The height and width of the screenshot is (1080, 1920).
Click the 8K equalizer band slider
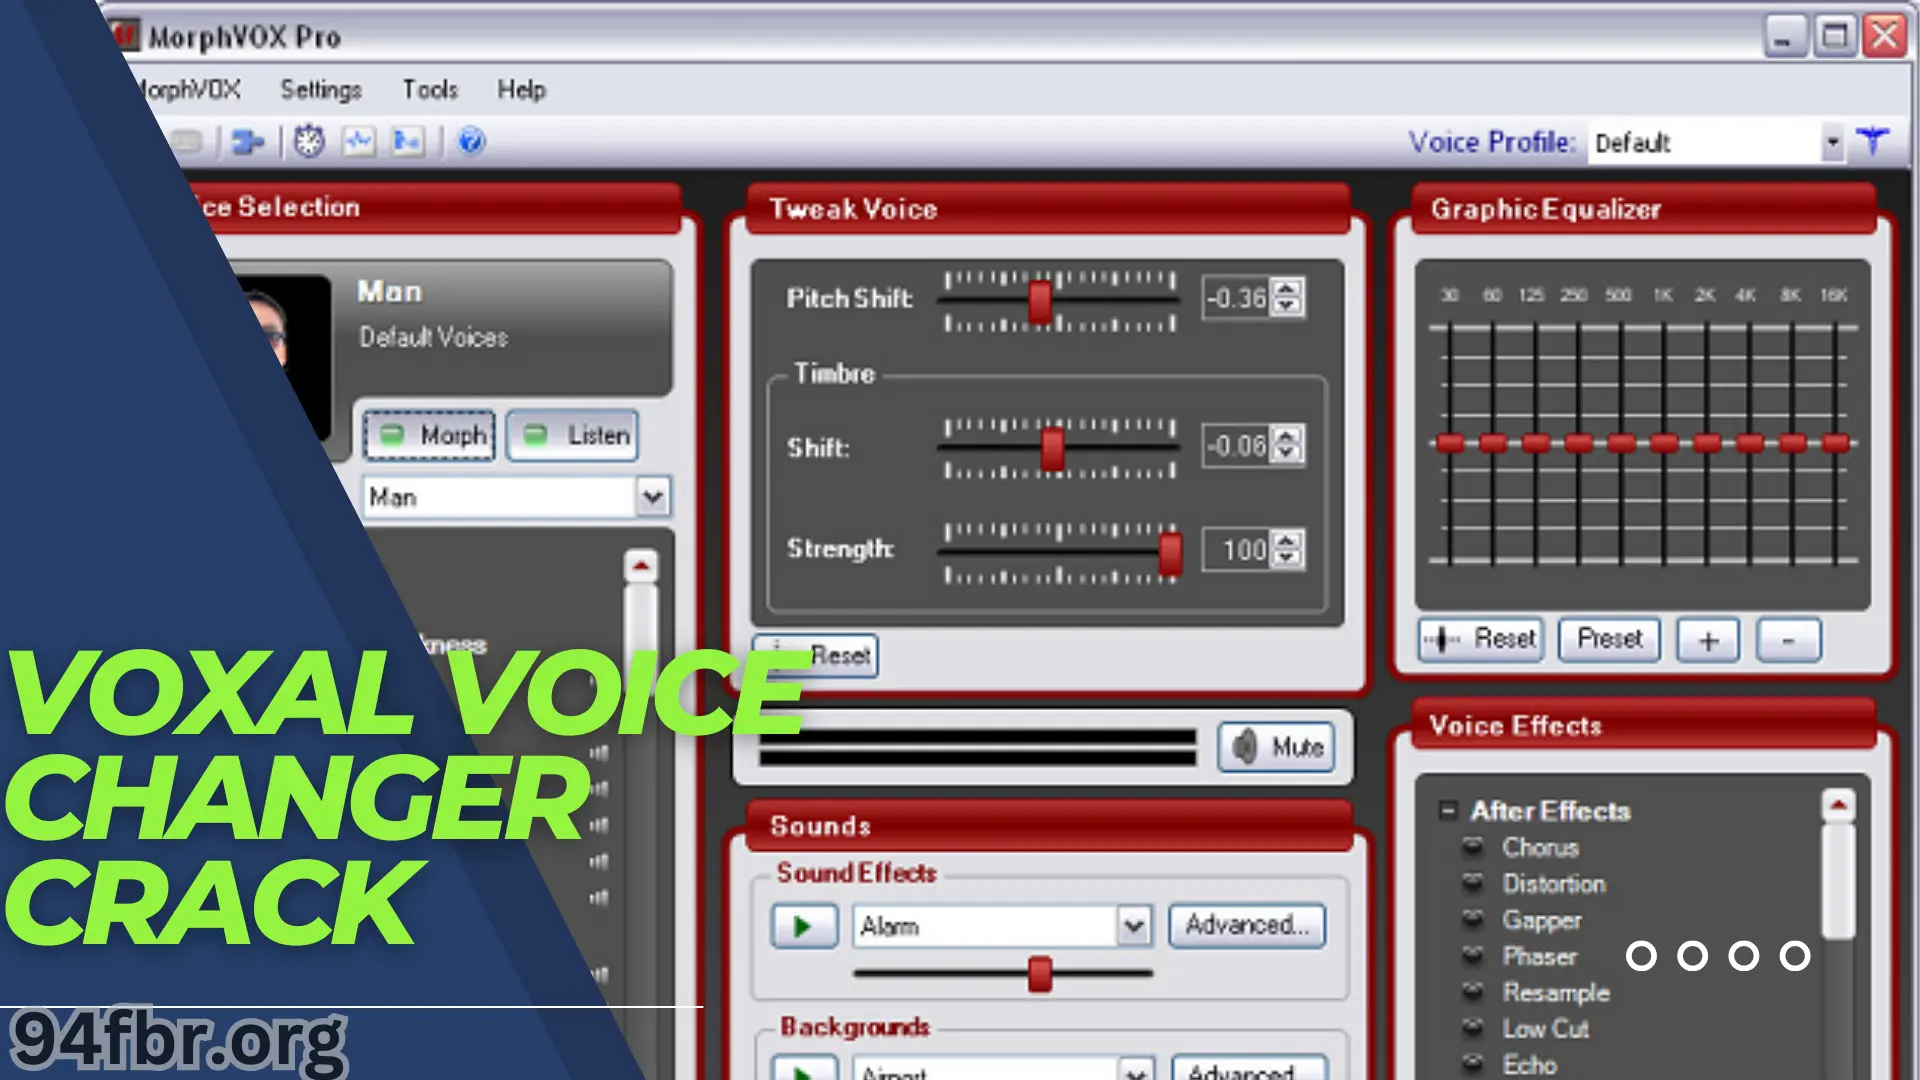[1793, 443]
